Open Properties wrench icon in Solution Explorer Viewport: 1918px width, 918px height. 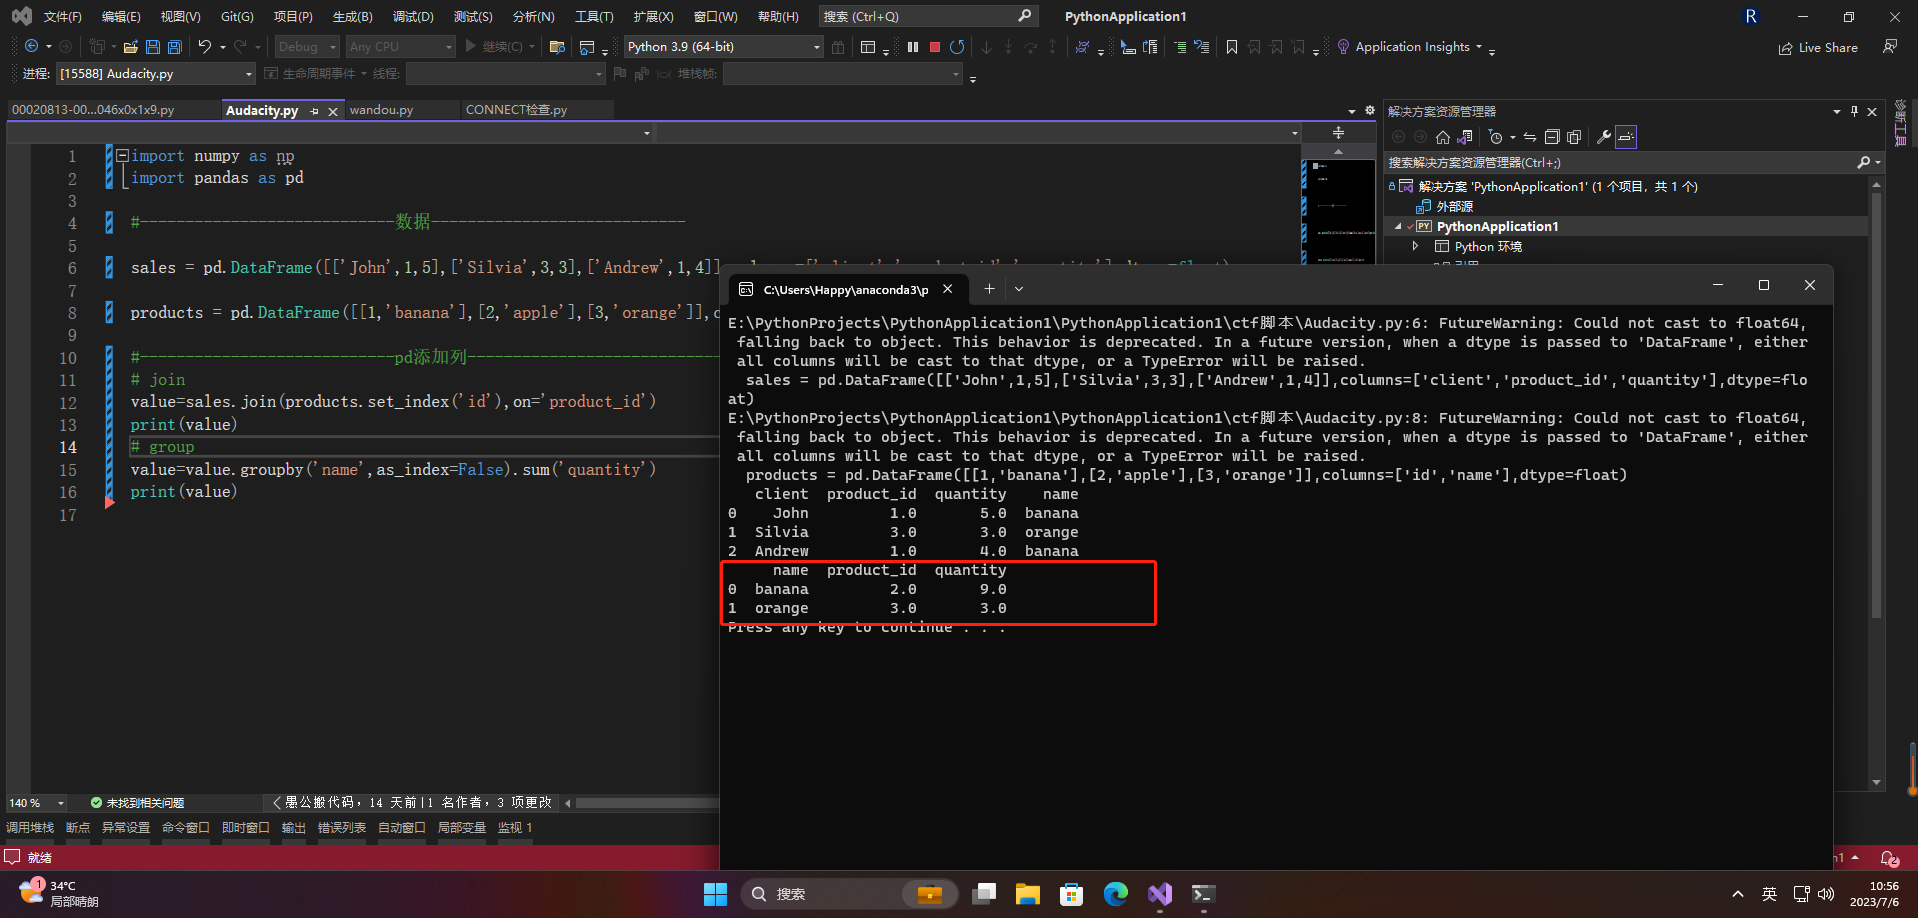tap(1603, 137)
